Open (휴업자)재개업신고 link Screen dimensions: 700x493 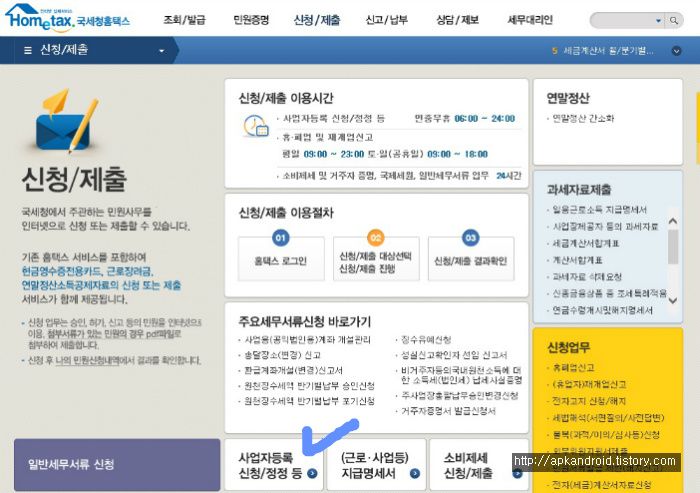[x=589, y=384]
